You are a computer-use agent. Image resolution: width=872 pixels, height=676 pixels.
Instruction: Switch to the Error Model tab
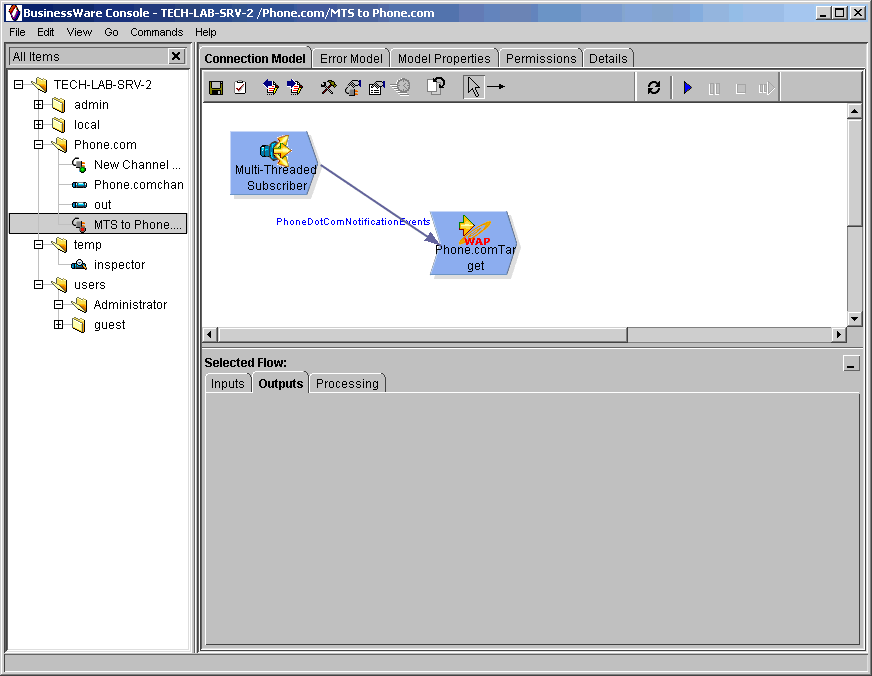tap(350, 59)
